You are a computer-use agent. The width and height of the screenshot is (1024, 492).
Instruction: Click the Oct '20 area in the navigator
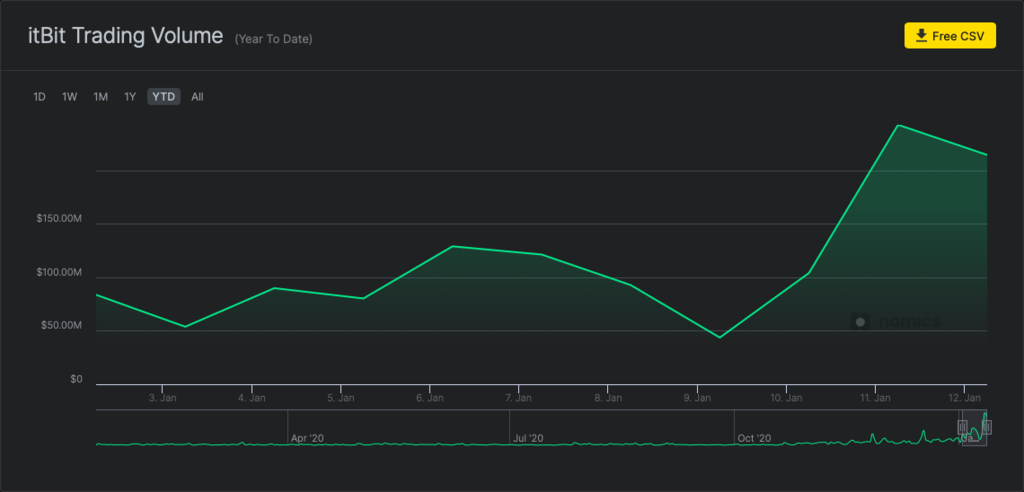click(x=753, y=438)
